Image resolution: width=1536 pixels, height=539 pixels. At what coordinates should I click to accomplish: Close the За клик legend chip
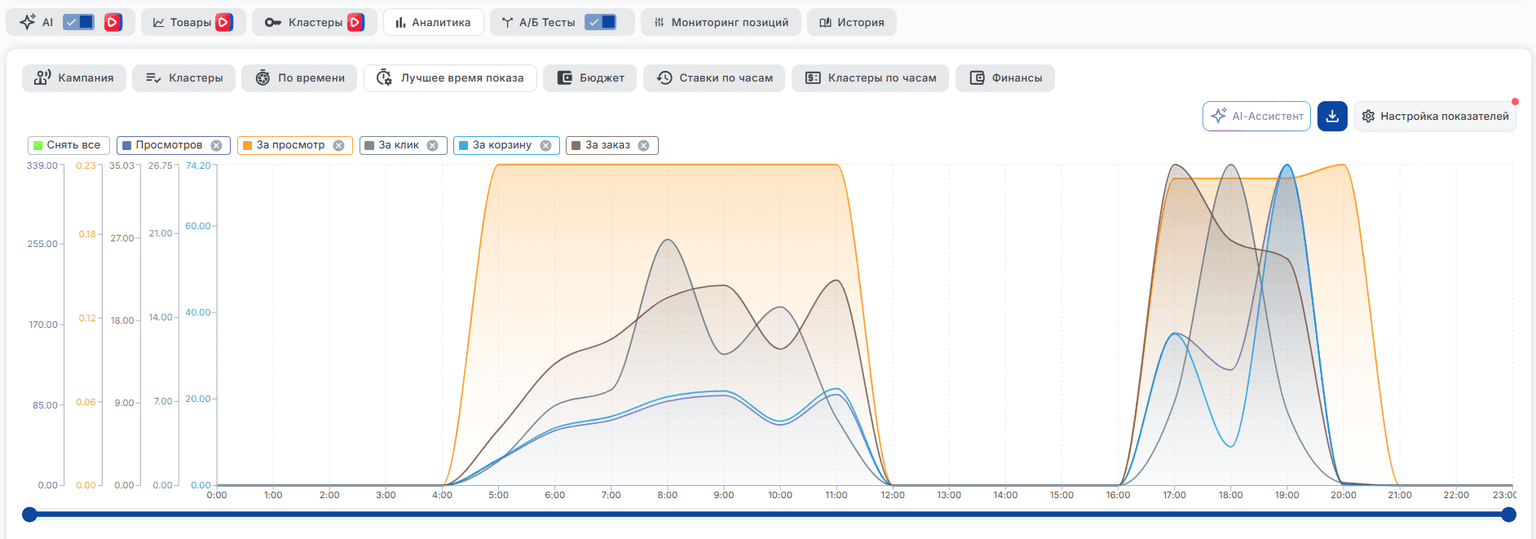[x=432, y=145]
